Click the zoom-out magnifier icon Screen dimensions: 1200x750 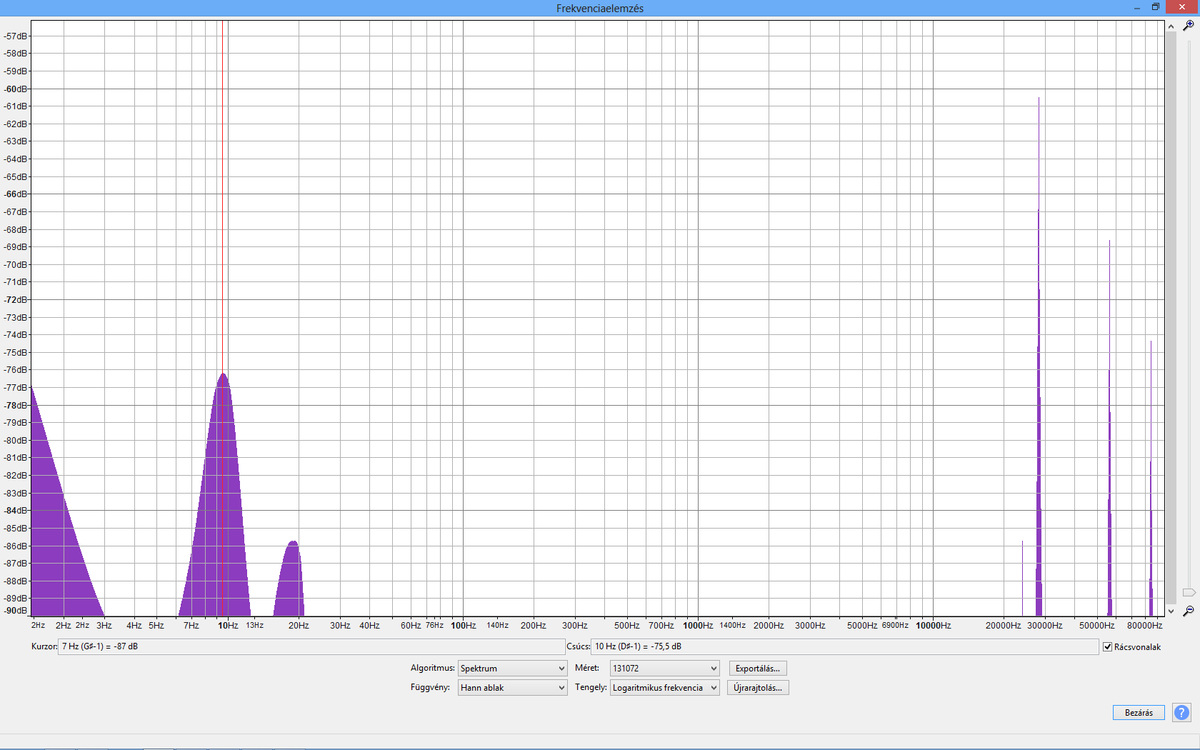(x=1188, y=610)
